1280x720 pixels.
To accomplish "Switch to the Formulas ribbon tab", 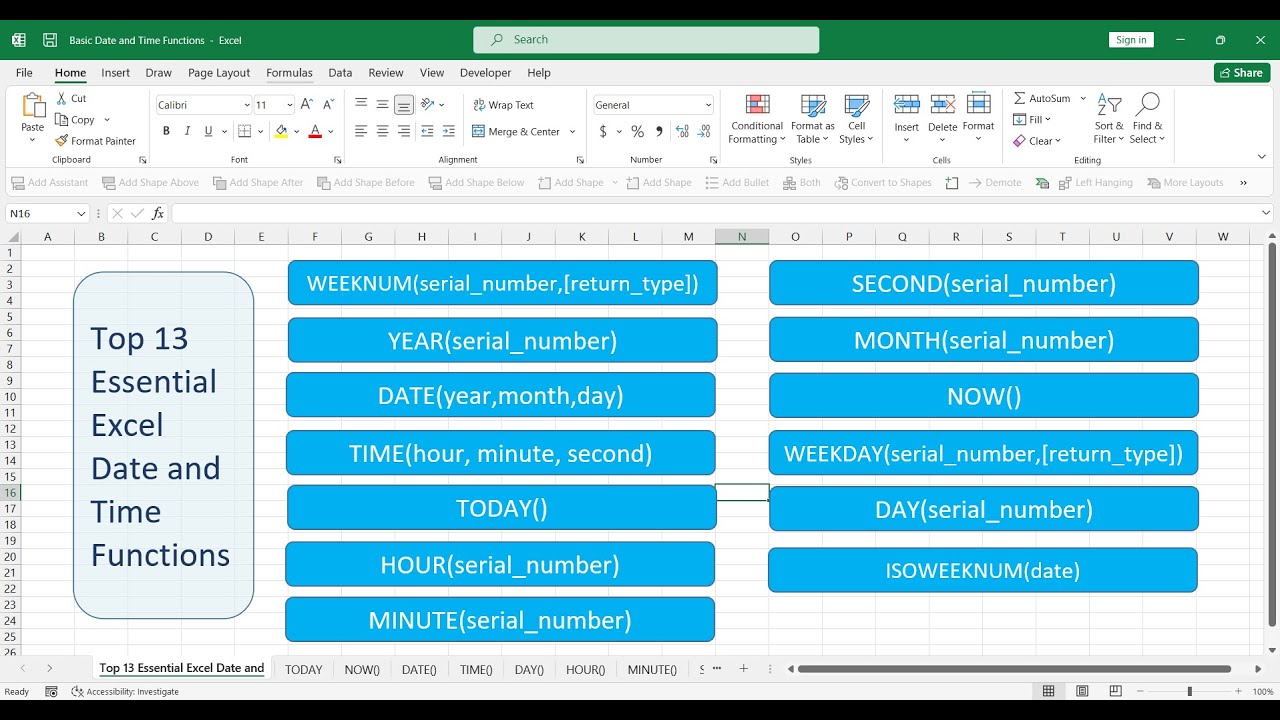I will coord(289,73).
